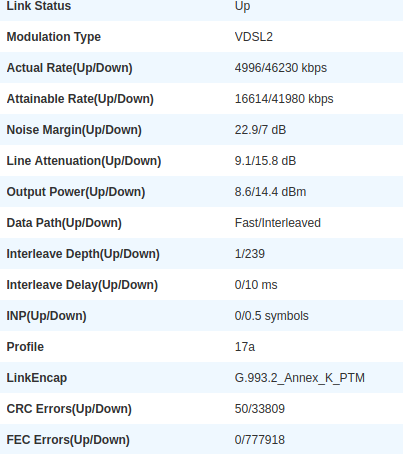Select the 8.6/14.4 dBm value

pos(270,192)
